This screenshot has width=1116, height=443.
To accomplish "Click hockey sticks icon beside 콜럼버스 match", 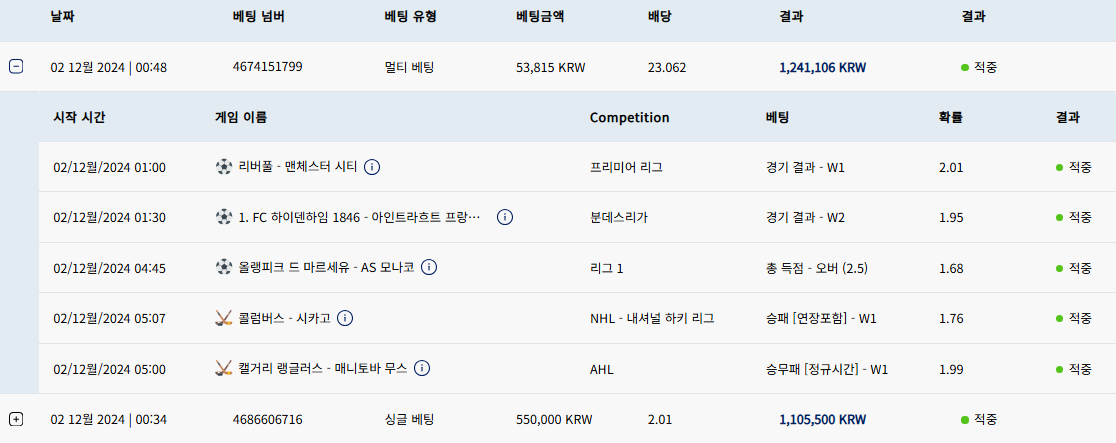I will 223,318.
